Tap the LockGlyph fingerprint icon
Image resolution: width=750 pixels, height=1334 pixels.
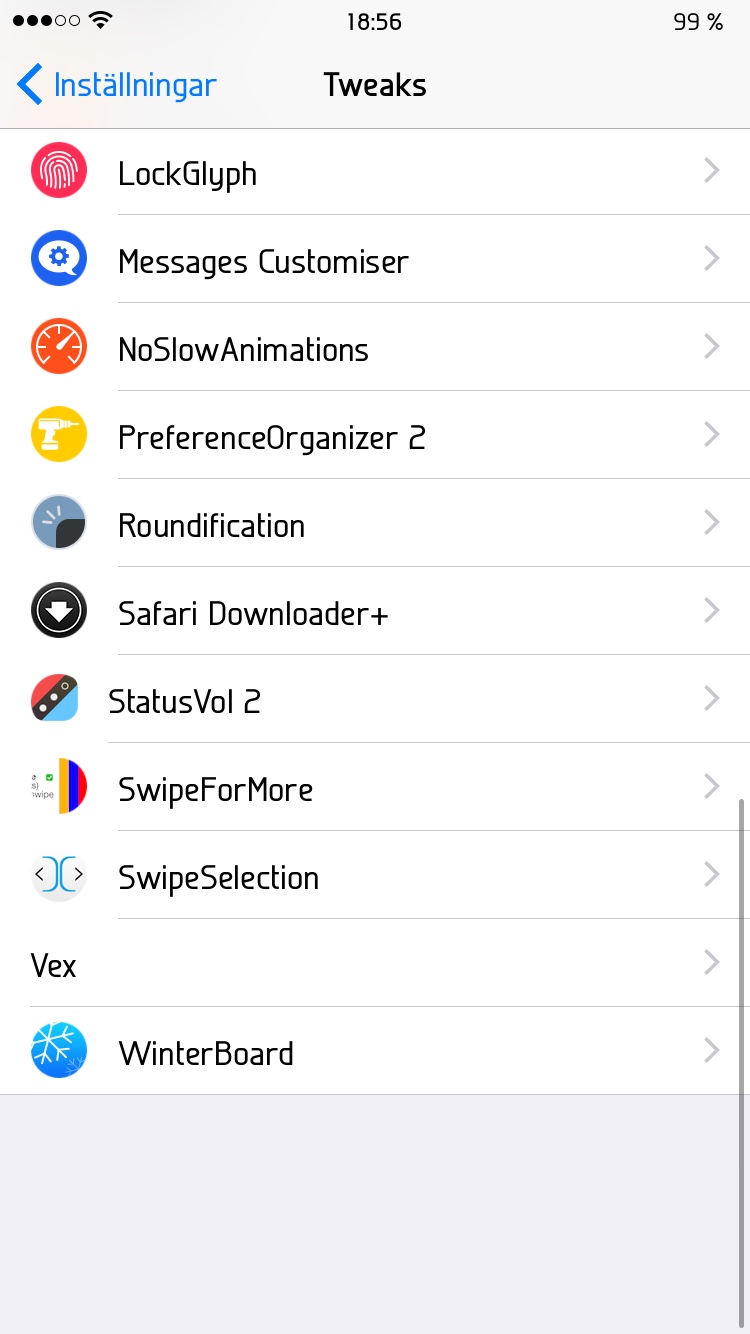pyautogui.click(x=59, y=171)
